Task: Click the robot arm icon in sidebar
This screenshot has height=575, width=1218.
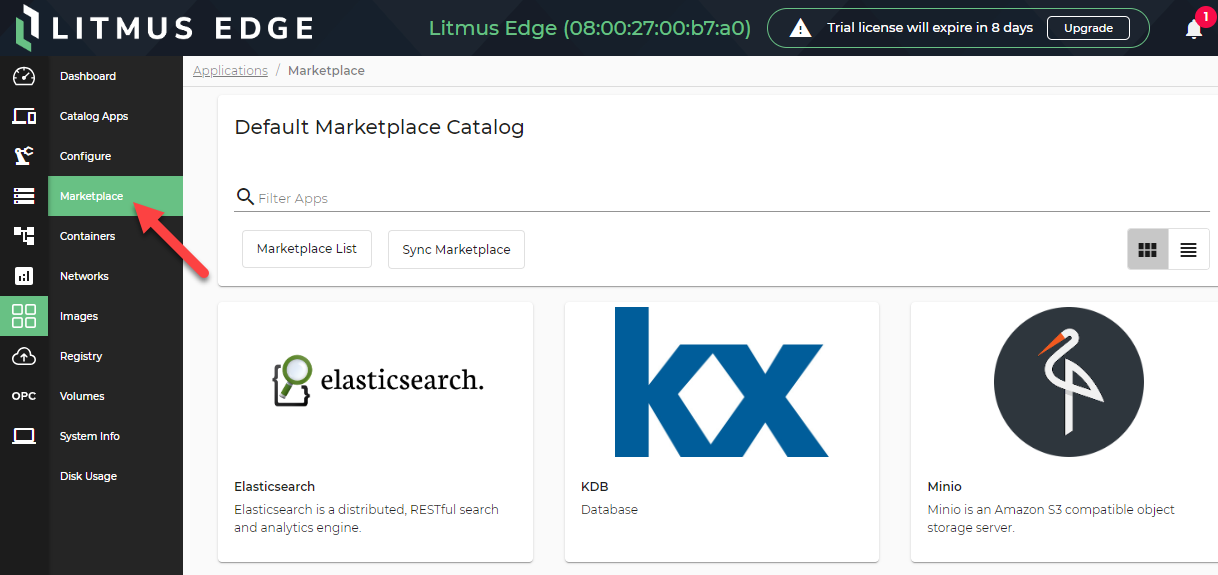Action: point(24,156)
